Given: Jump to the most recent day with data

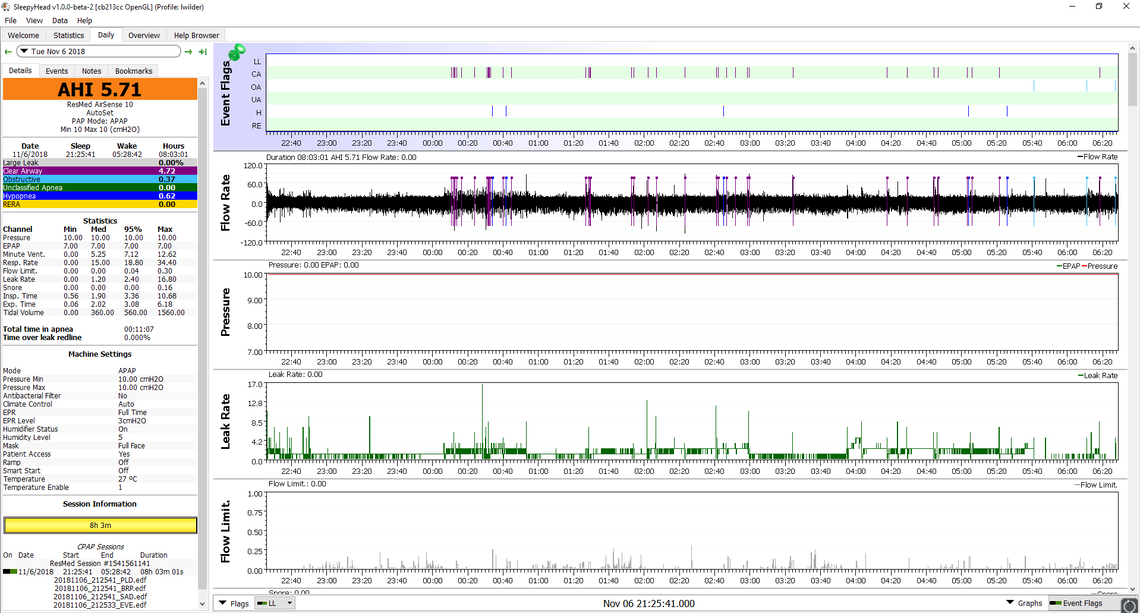Looking at the screenshot, I should tap(203, 51).
